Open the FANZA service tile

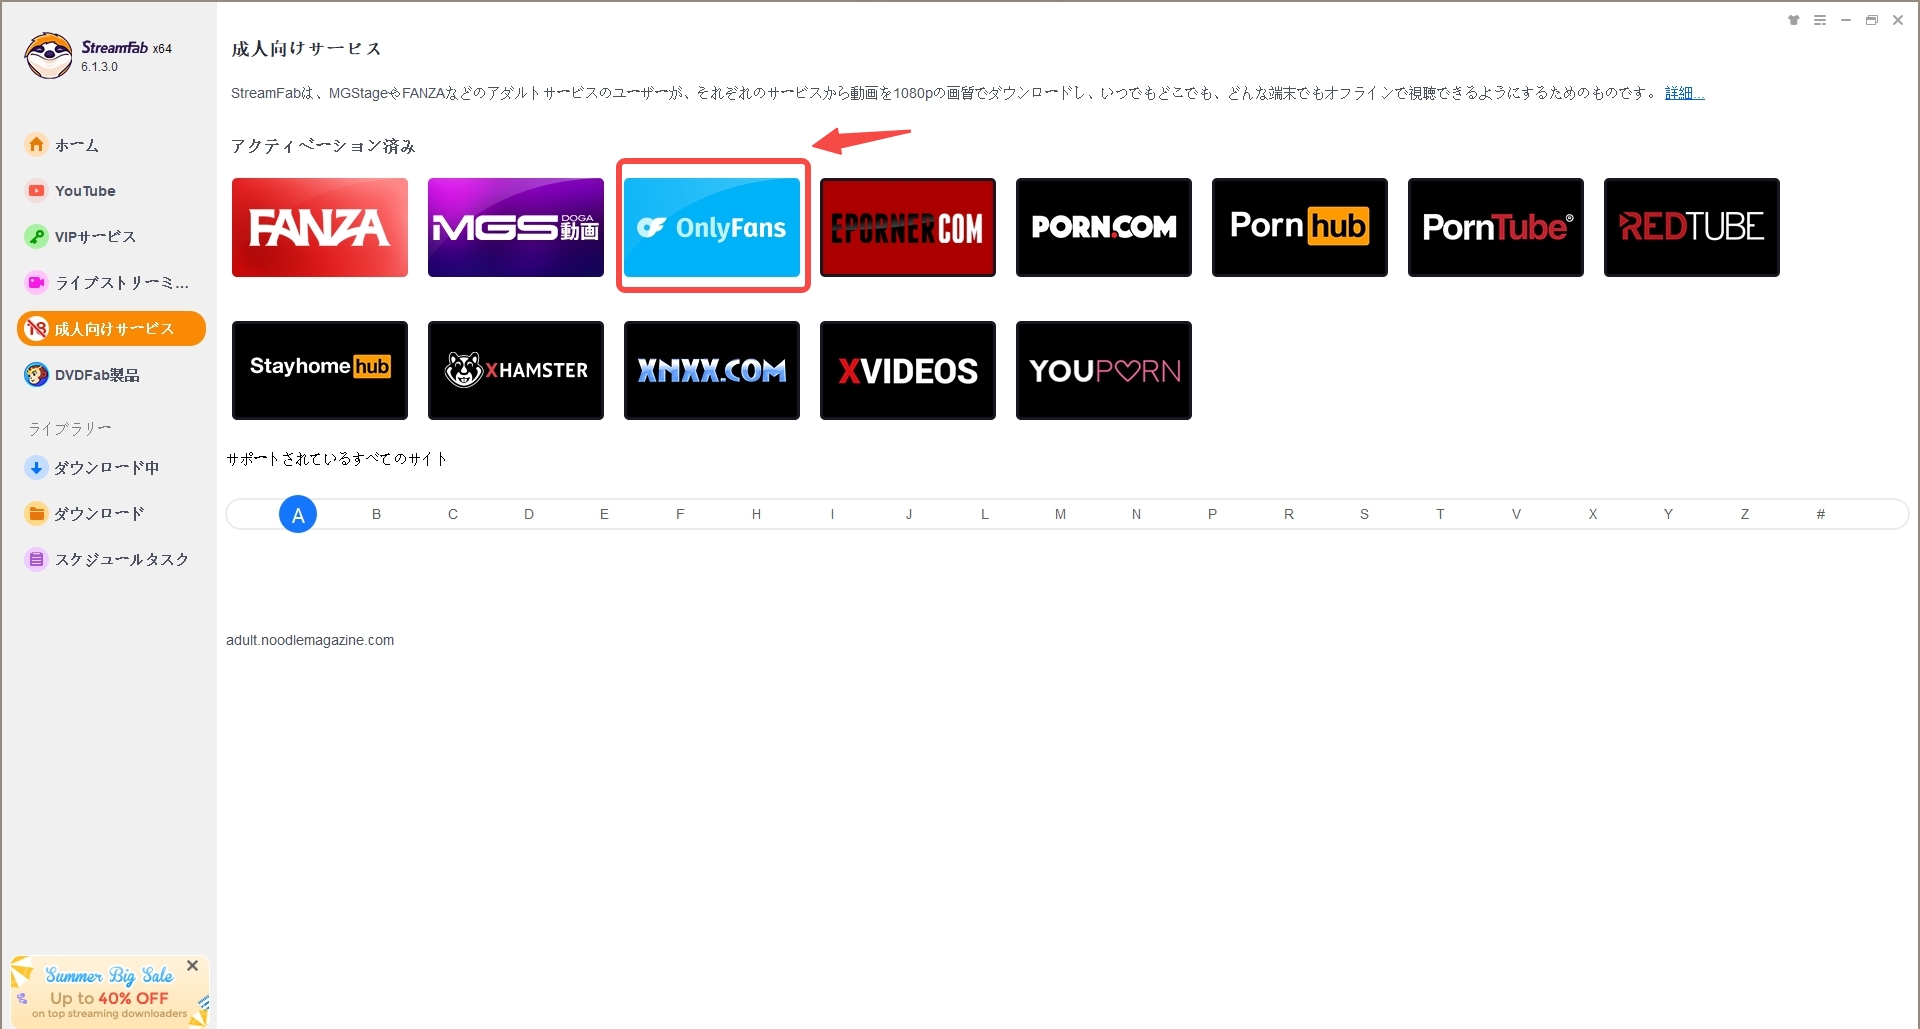pyautogui.click(x=320, y=227)
